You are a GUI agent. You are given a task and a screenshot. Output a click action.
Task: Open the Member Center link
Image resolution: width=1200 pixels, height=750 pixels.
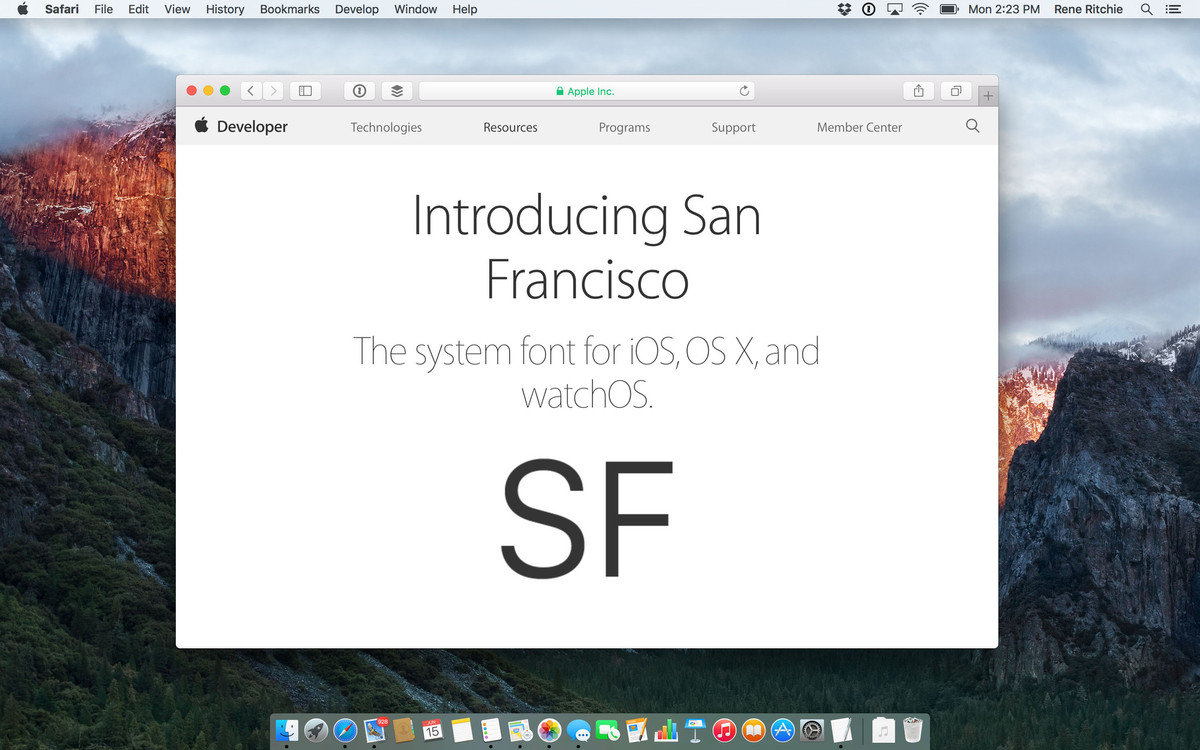(859, 127)
